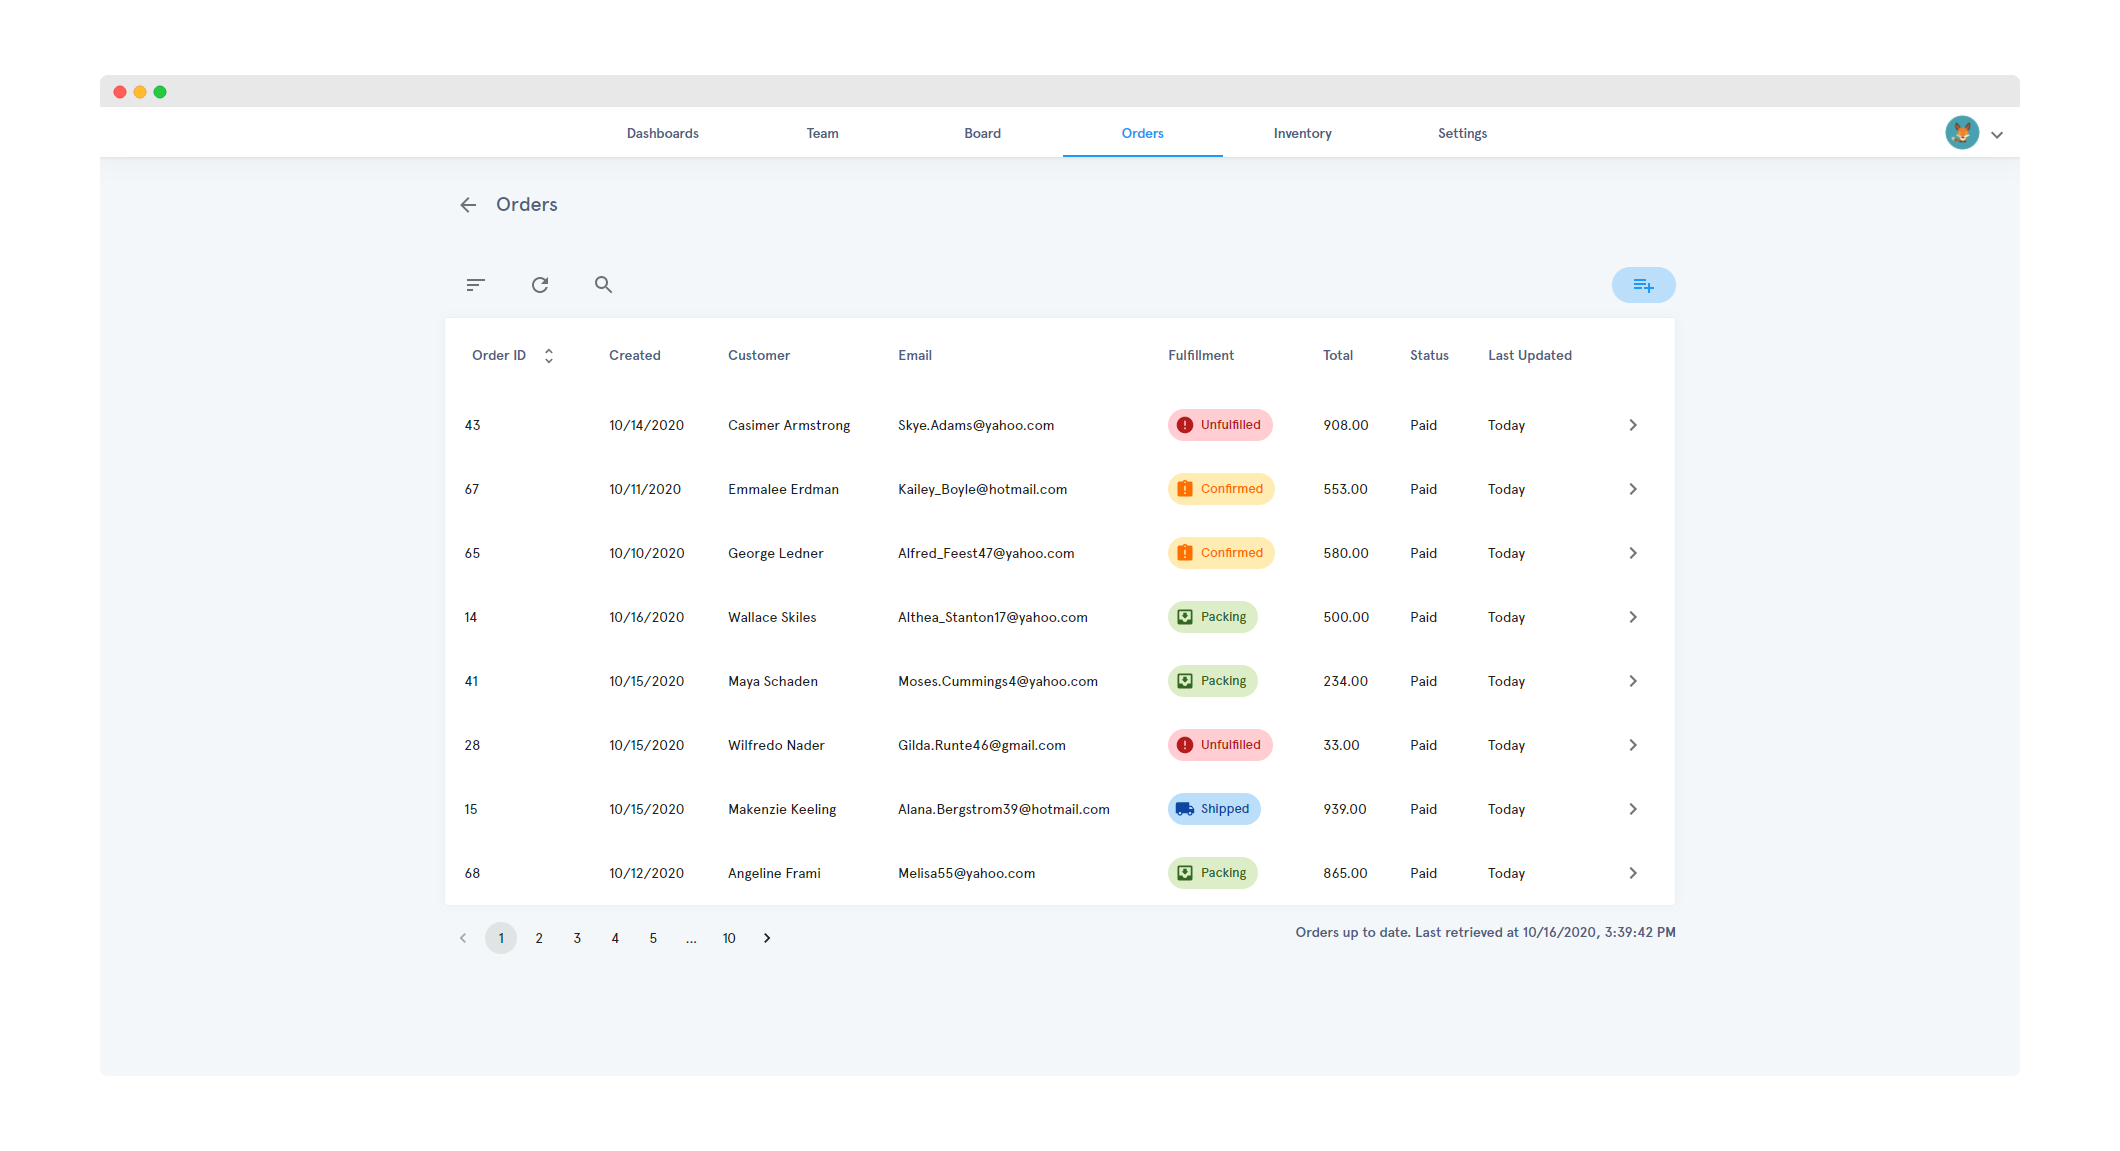Toggle the Order ID sort arrows
The height and width of the screenshot is (1151, 2120).
tap(549, 356)
